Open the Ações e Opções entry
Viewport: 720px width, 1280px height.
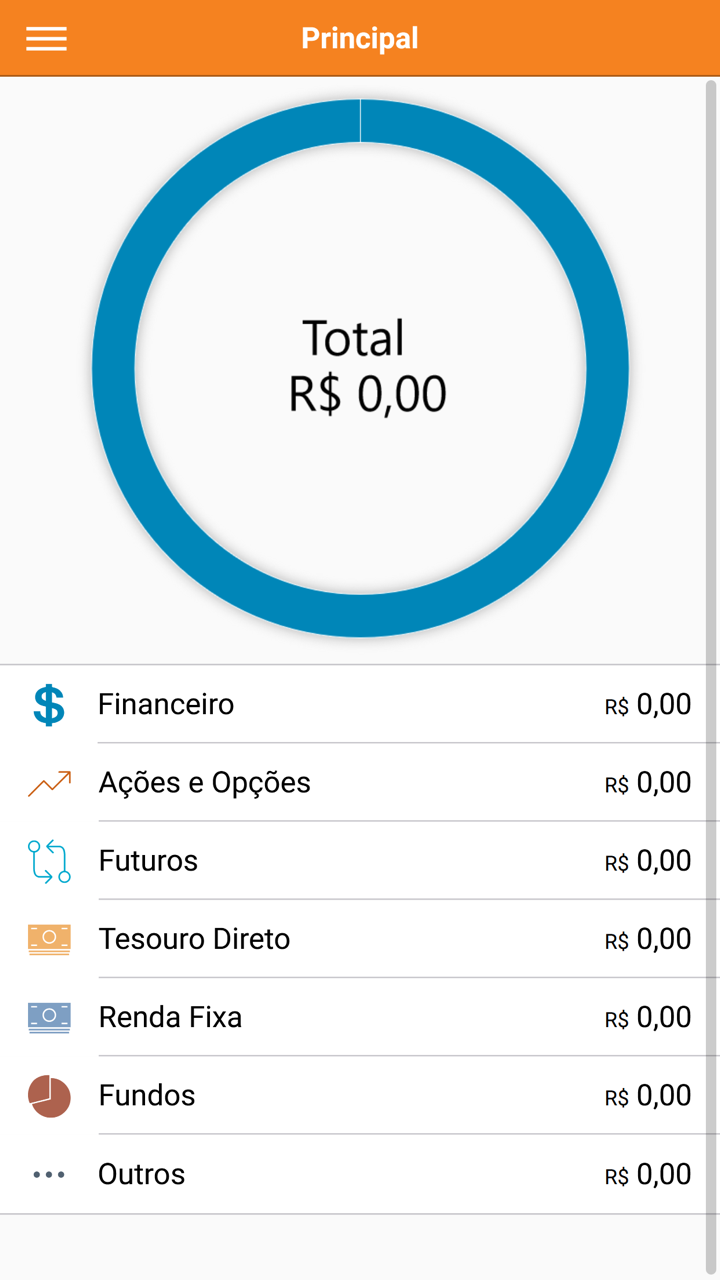click(x=205, y=783)
